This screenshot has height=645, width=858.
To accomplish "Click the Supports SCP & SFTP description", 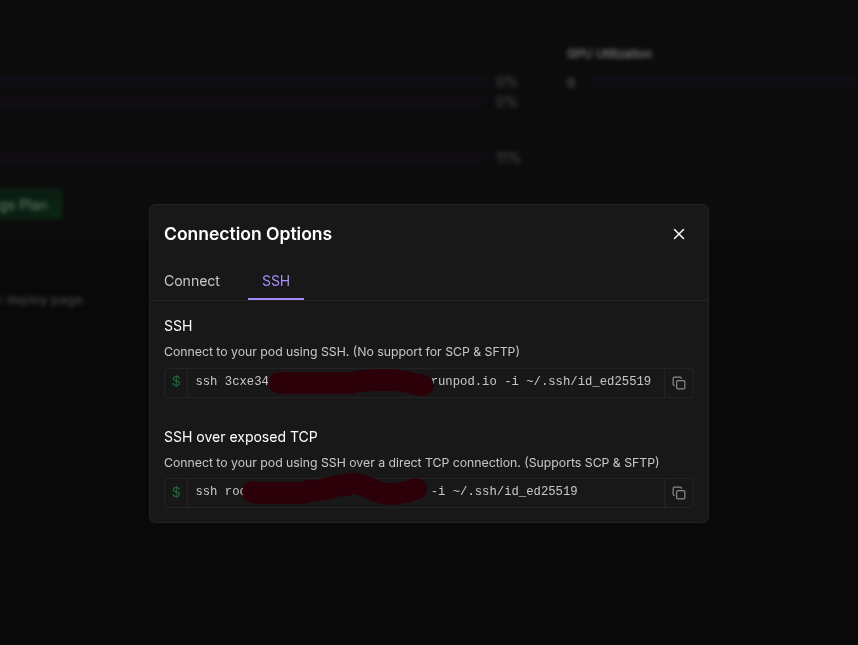I will click(x=591, y=463).
